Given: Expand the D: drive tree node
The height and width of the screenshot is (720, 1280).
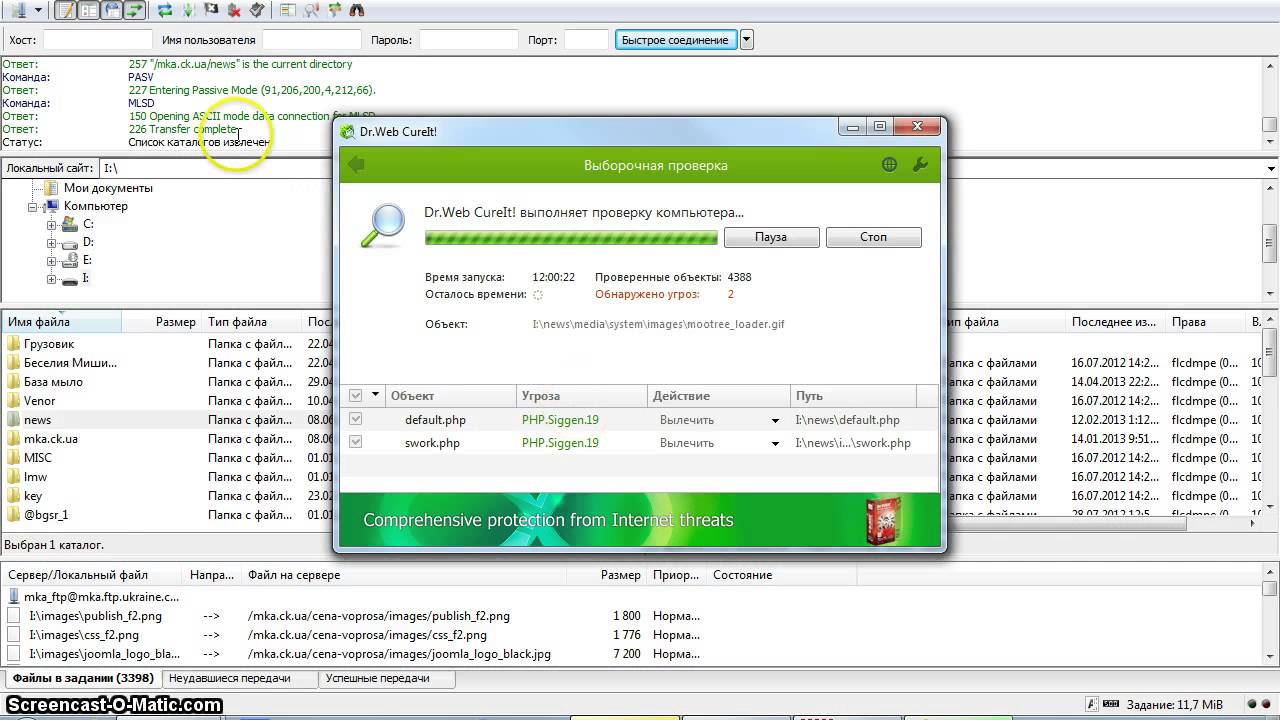Looking at the screenshot, I should pos(51,243).
